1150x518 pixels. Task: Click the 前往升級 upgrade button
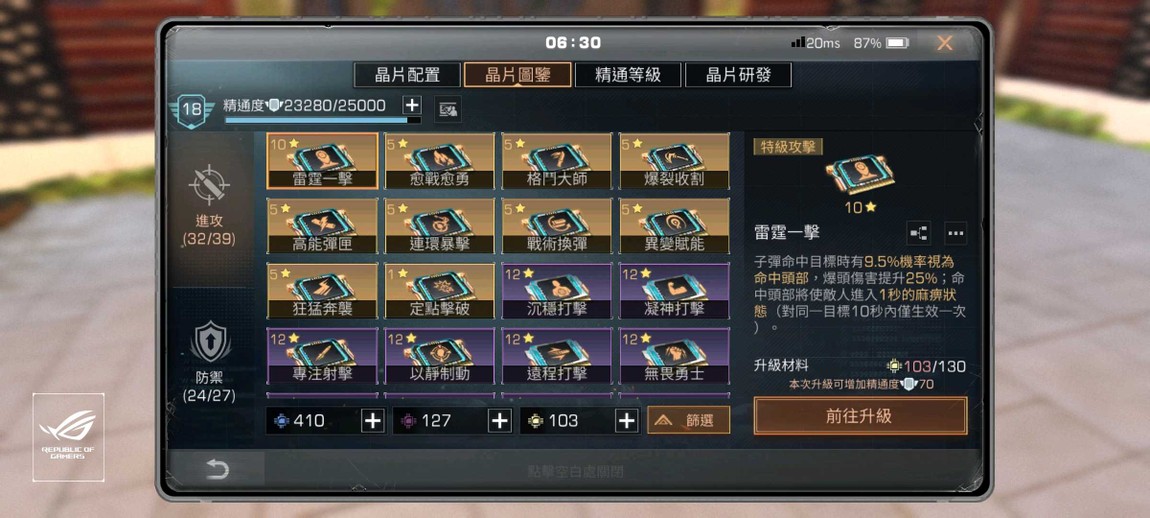click(860, 416)
